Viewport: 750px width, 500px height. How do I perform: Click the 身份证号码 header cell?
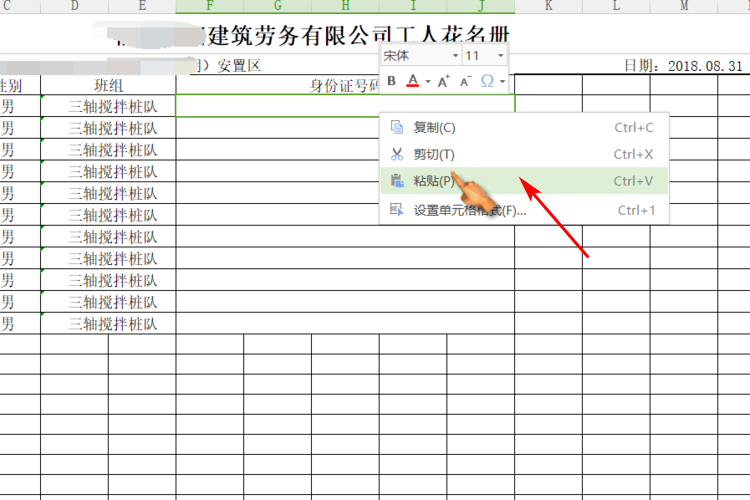tap(345, 85)
